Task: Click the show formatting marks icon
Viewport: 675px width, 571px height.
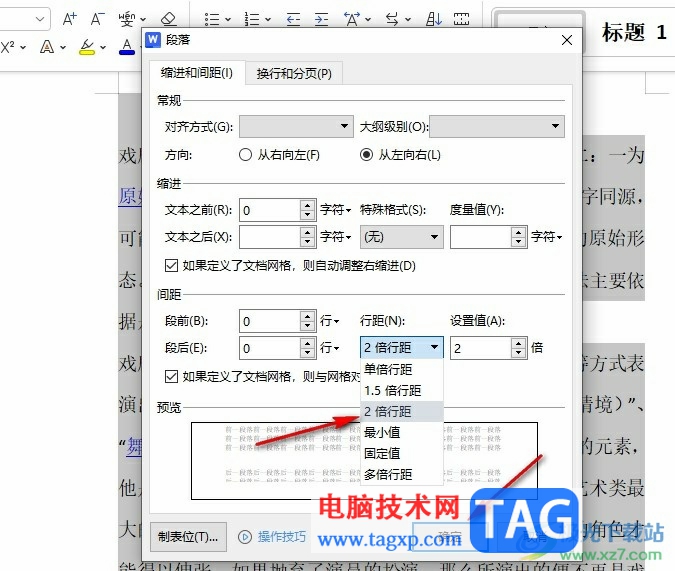Action: [461, 19]
